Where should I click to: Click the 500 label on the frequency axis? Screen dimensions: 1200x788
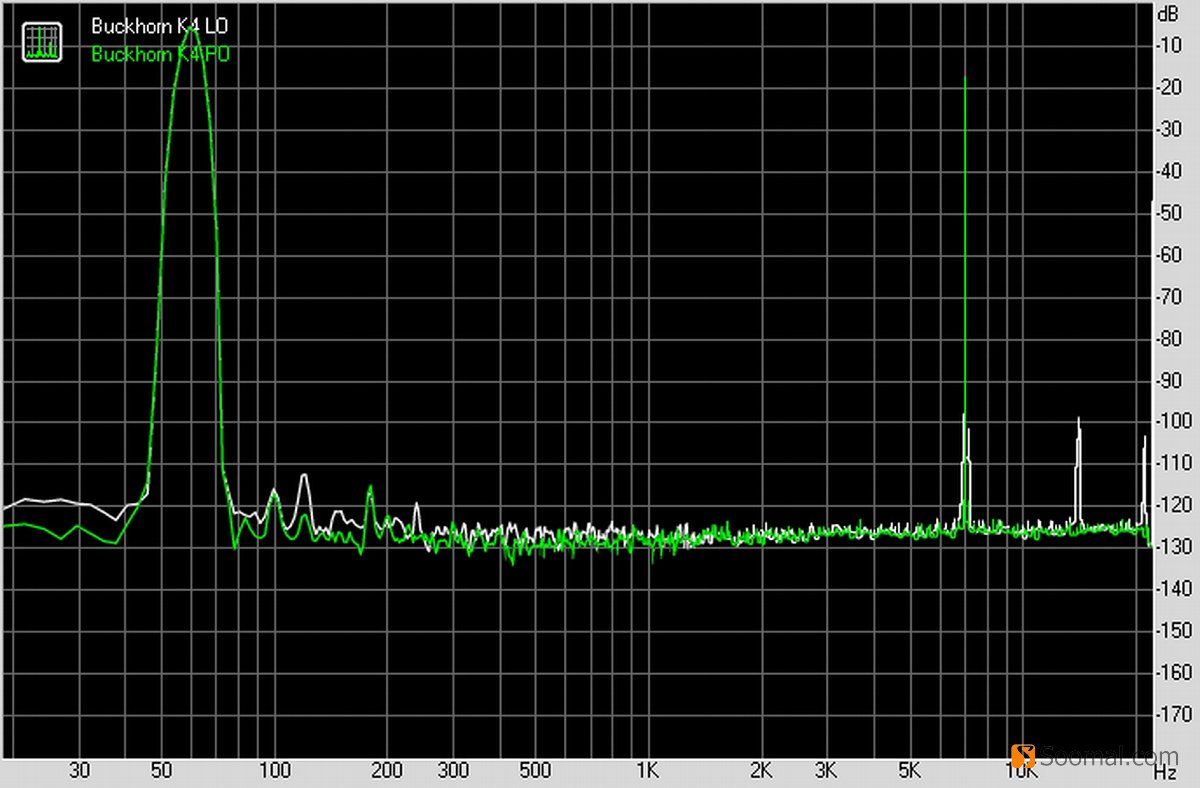pyautogui.click(x=535, y=771)
